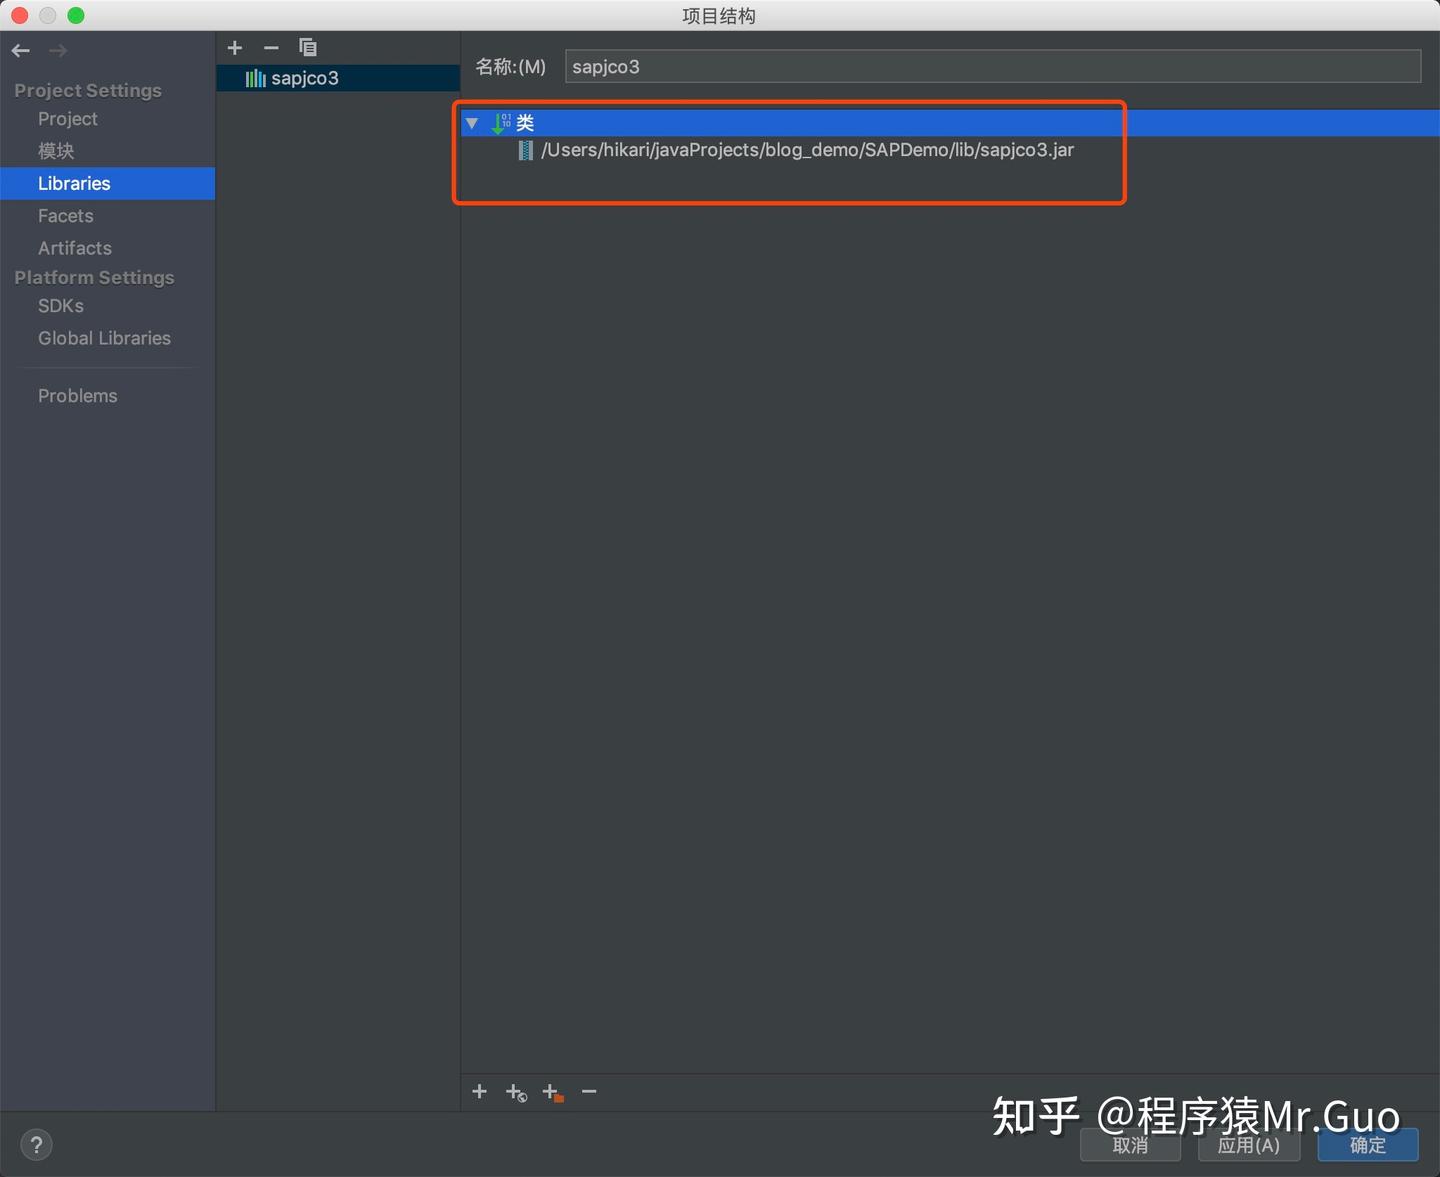The width and height of the screenshot is (1440, 1177).
Task: Click the back navigation arrow
Action: (x=20, y=50)
